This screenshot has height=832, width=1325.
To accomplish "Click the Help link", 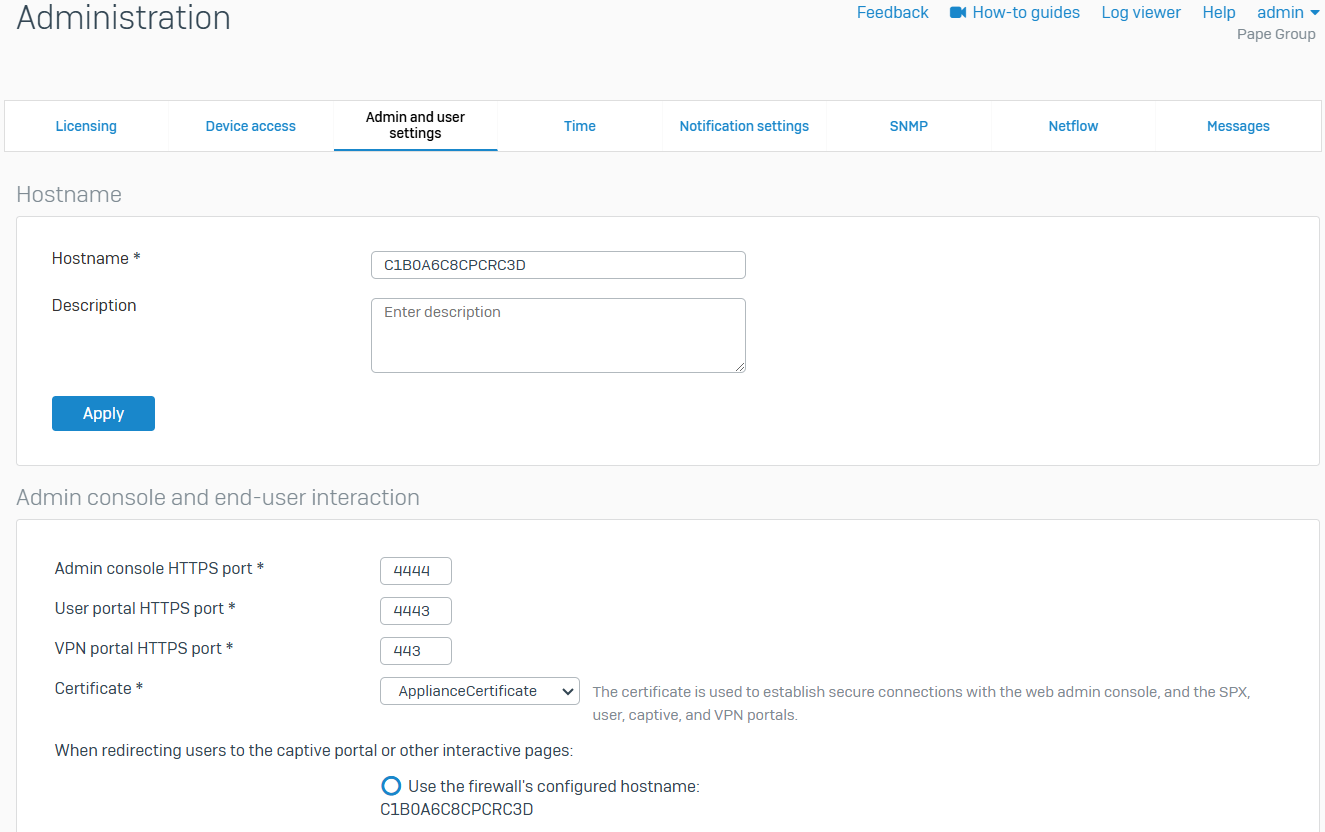I will coord(1219,13).
